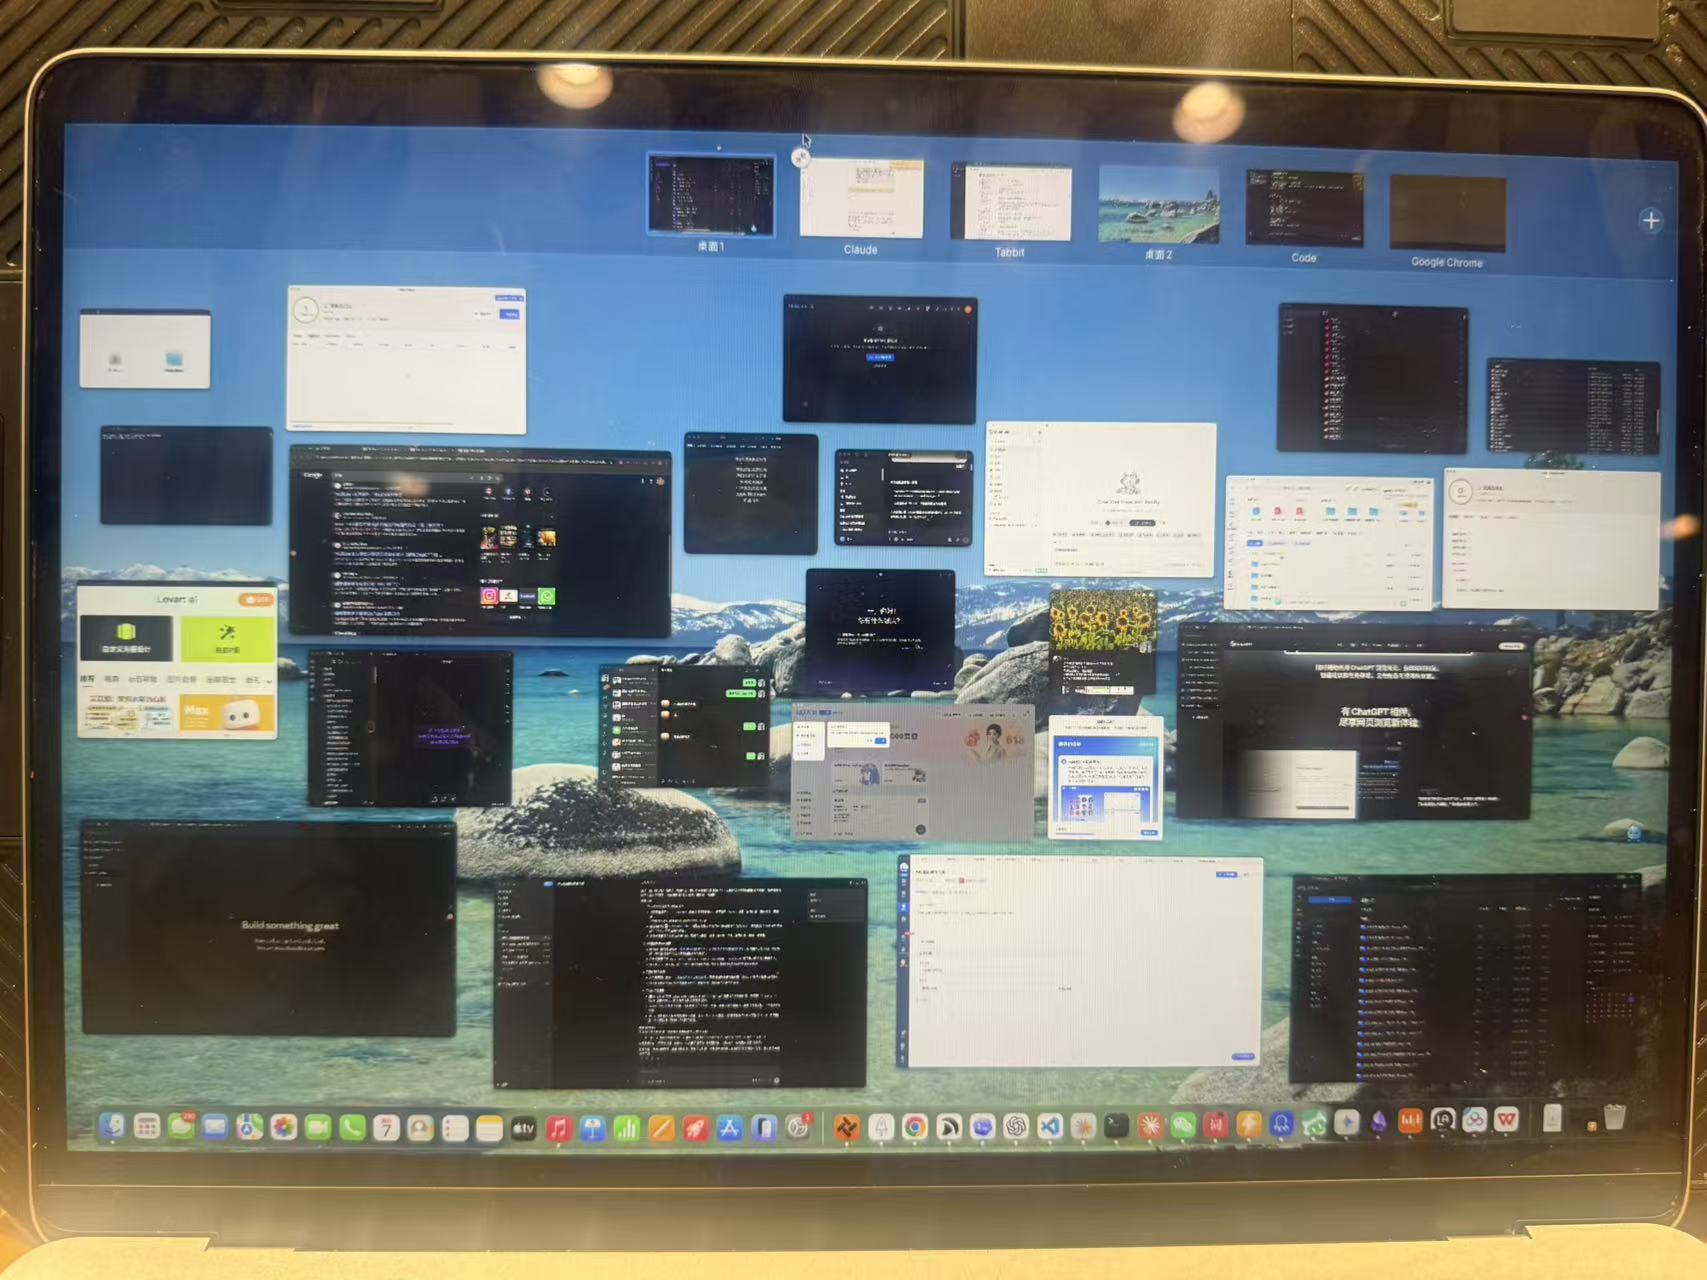Open Reminders in the Dock

(x=455, y=1129)
